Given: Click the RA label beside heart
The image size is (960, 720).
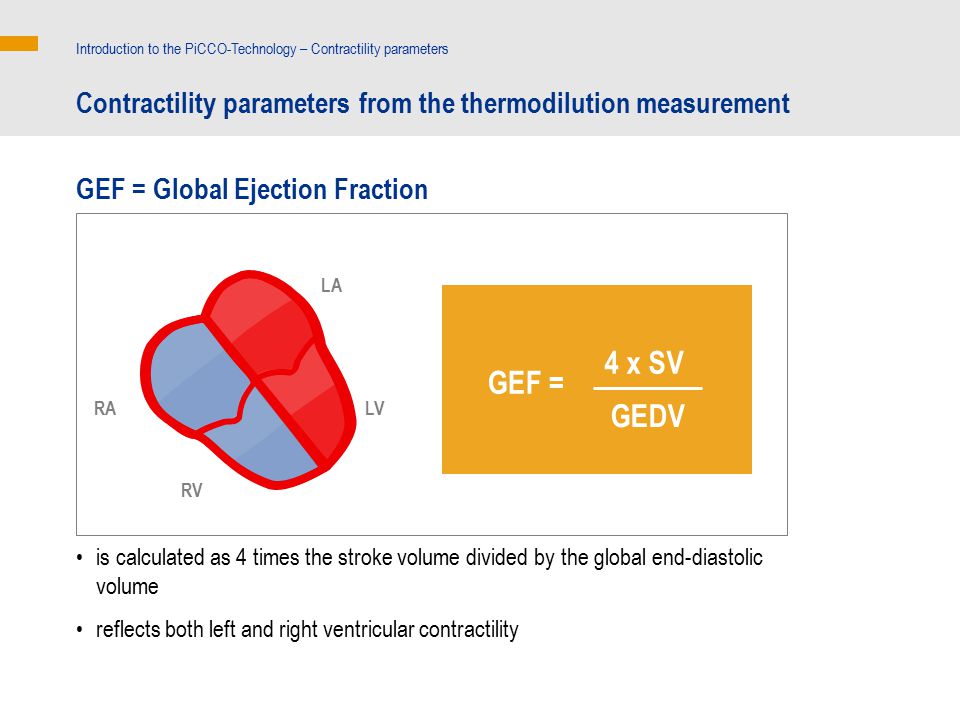Looking at the screenshot, I should [x=105, y=408].
